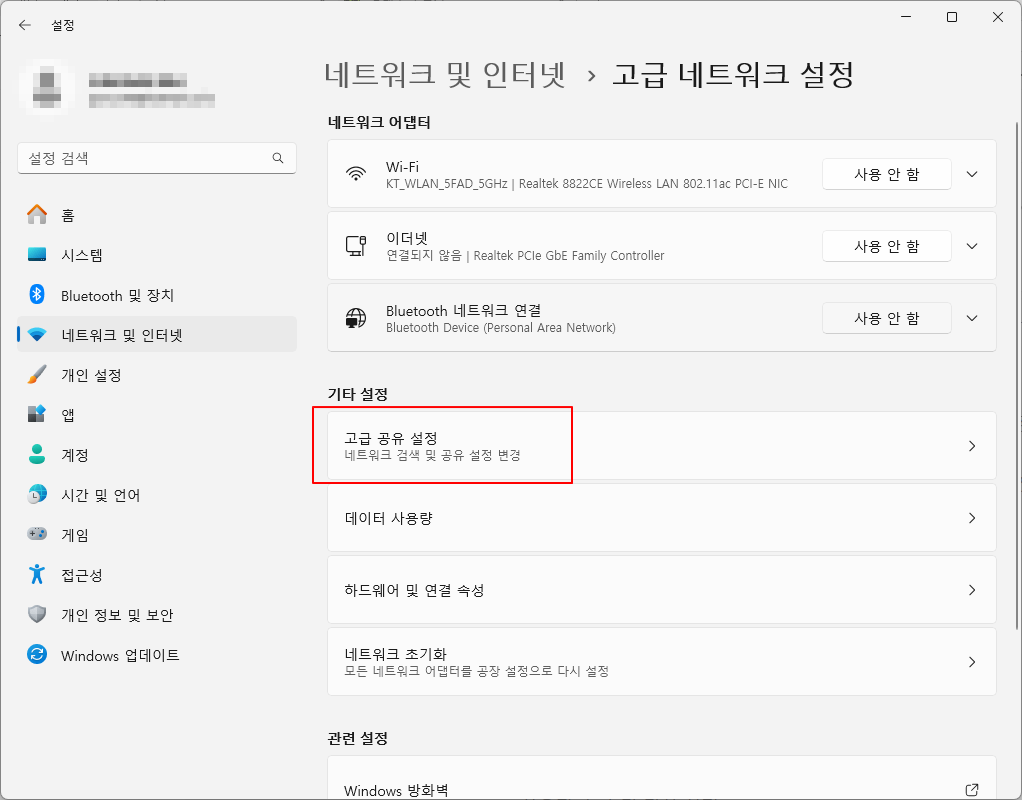This screenshot has width=1022, height=800.
Task: Open 계정 settings via sidebar icon
Action: pos(41,454)
